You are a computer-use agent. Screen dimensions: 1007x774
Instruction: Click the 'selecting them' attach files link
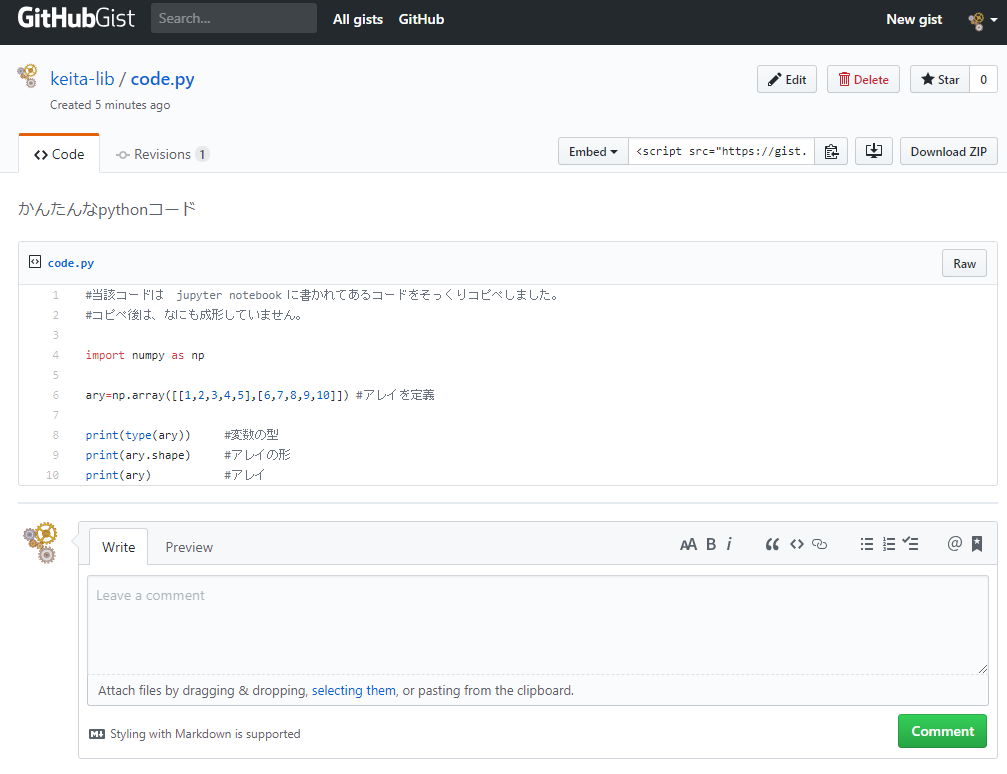(x=354, y=690)
